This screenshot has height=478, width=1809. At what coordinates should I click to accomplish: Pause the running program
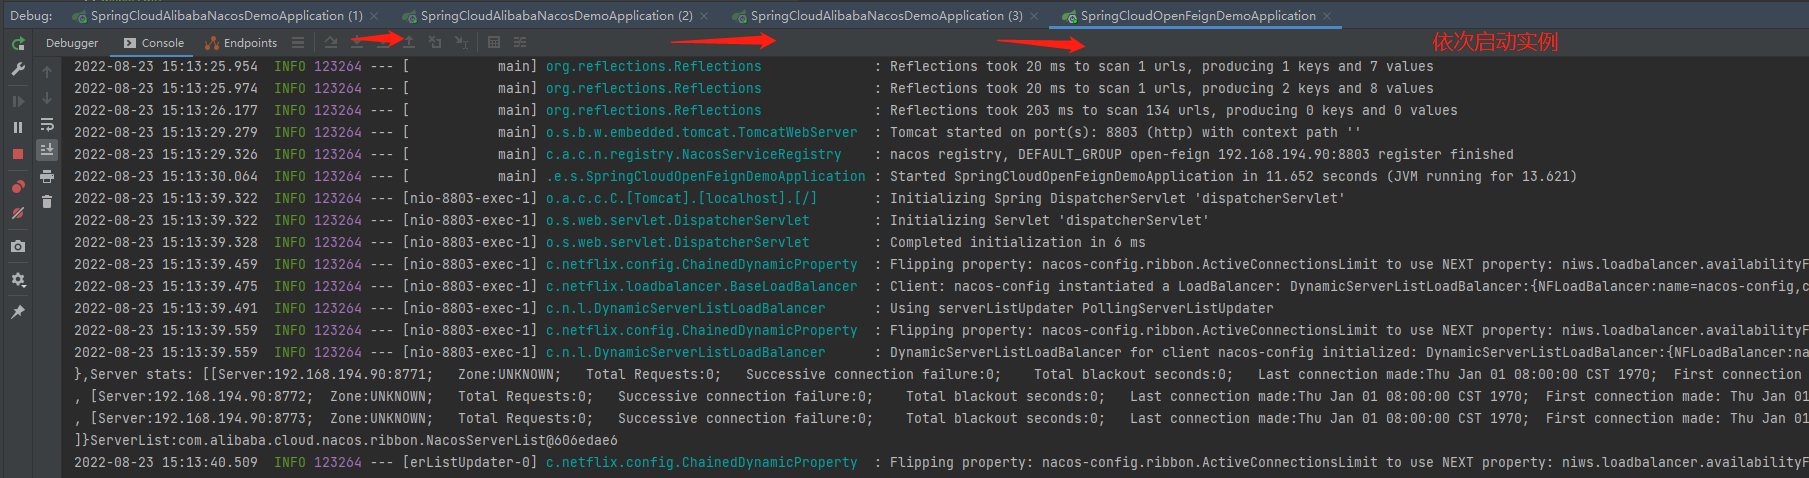click(18, 127)
